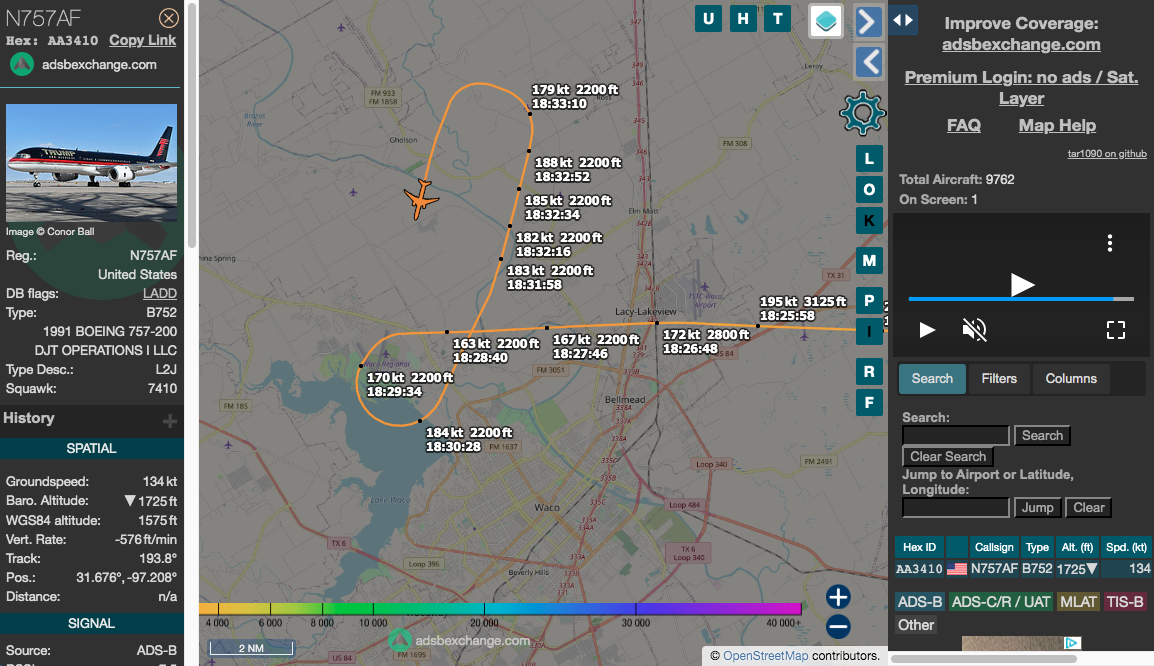
Task: Switch to the Filters tab
Action: [x=999, y=378]
